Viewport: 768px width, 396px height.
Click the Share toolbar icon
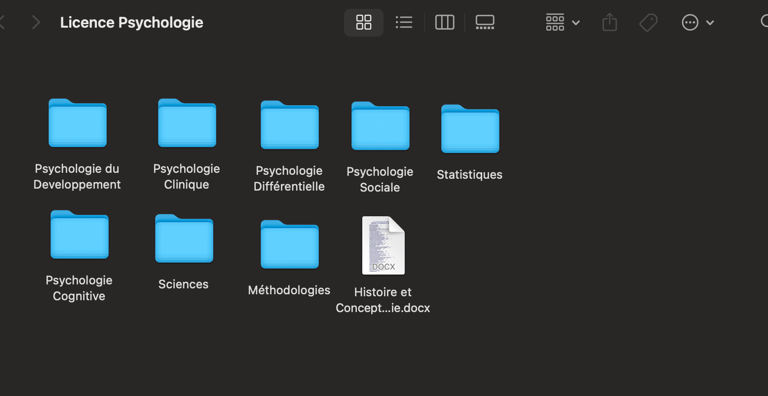(x=609, y=23)
